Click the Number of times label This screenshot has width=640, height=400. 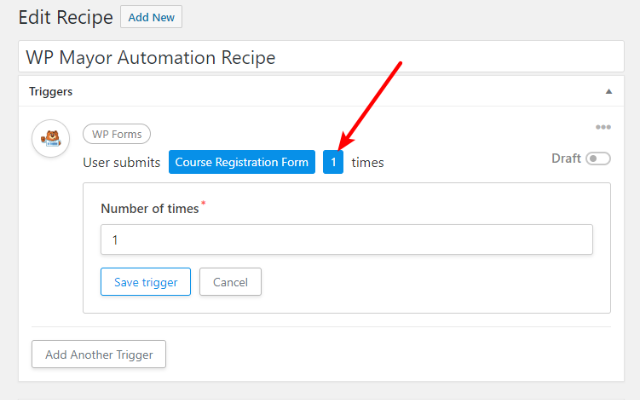point(150,209)
